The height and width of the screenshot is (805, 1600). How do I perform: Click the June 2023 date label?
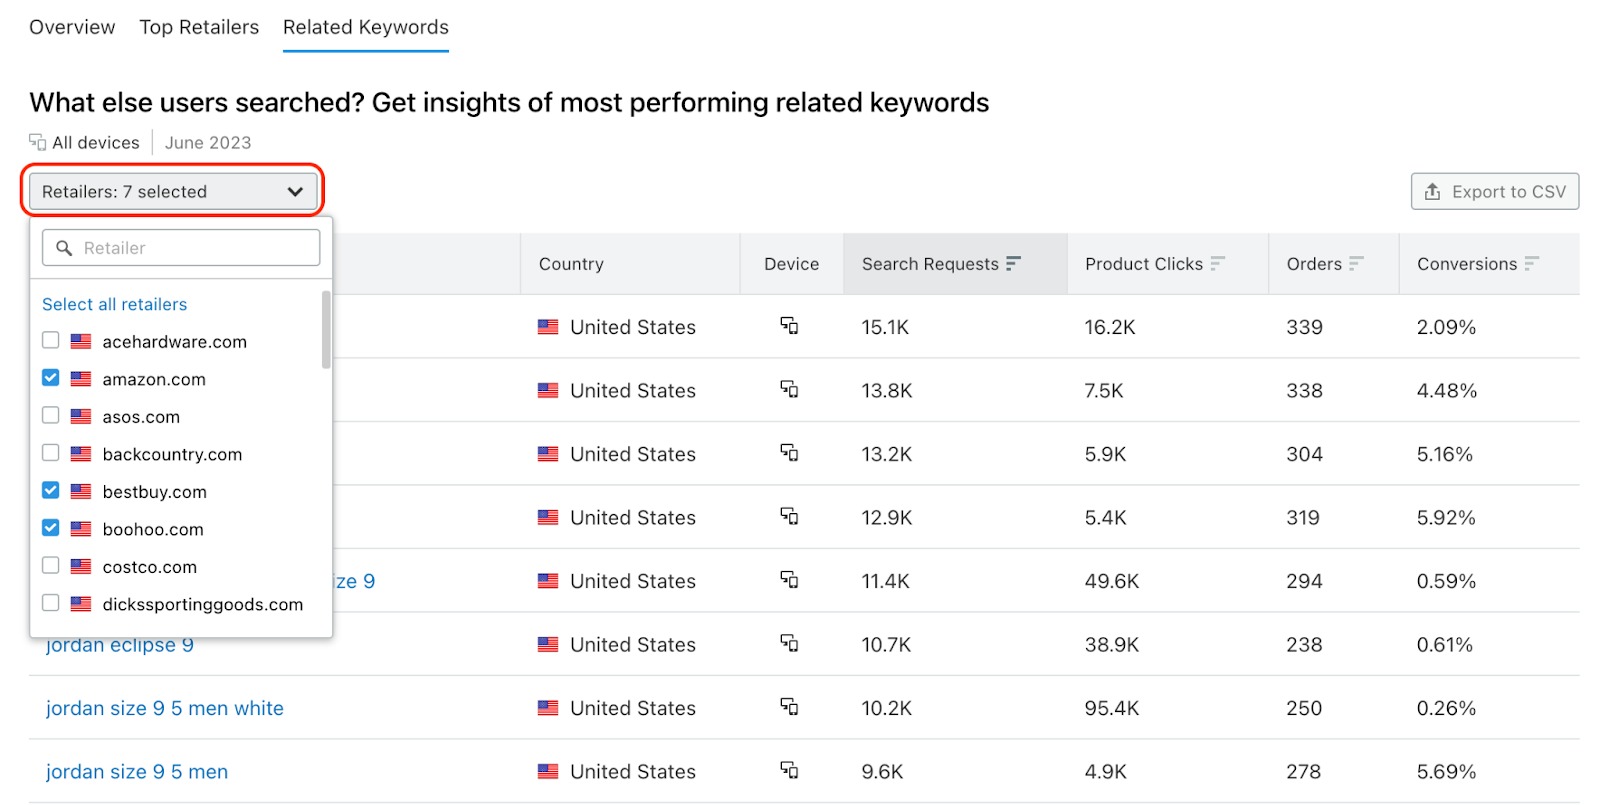tap(208, 143)
